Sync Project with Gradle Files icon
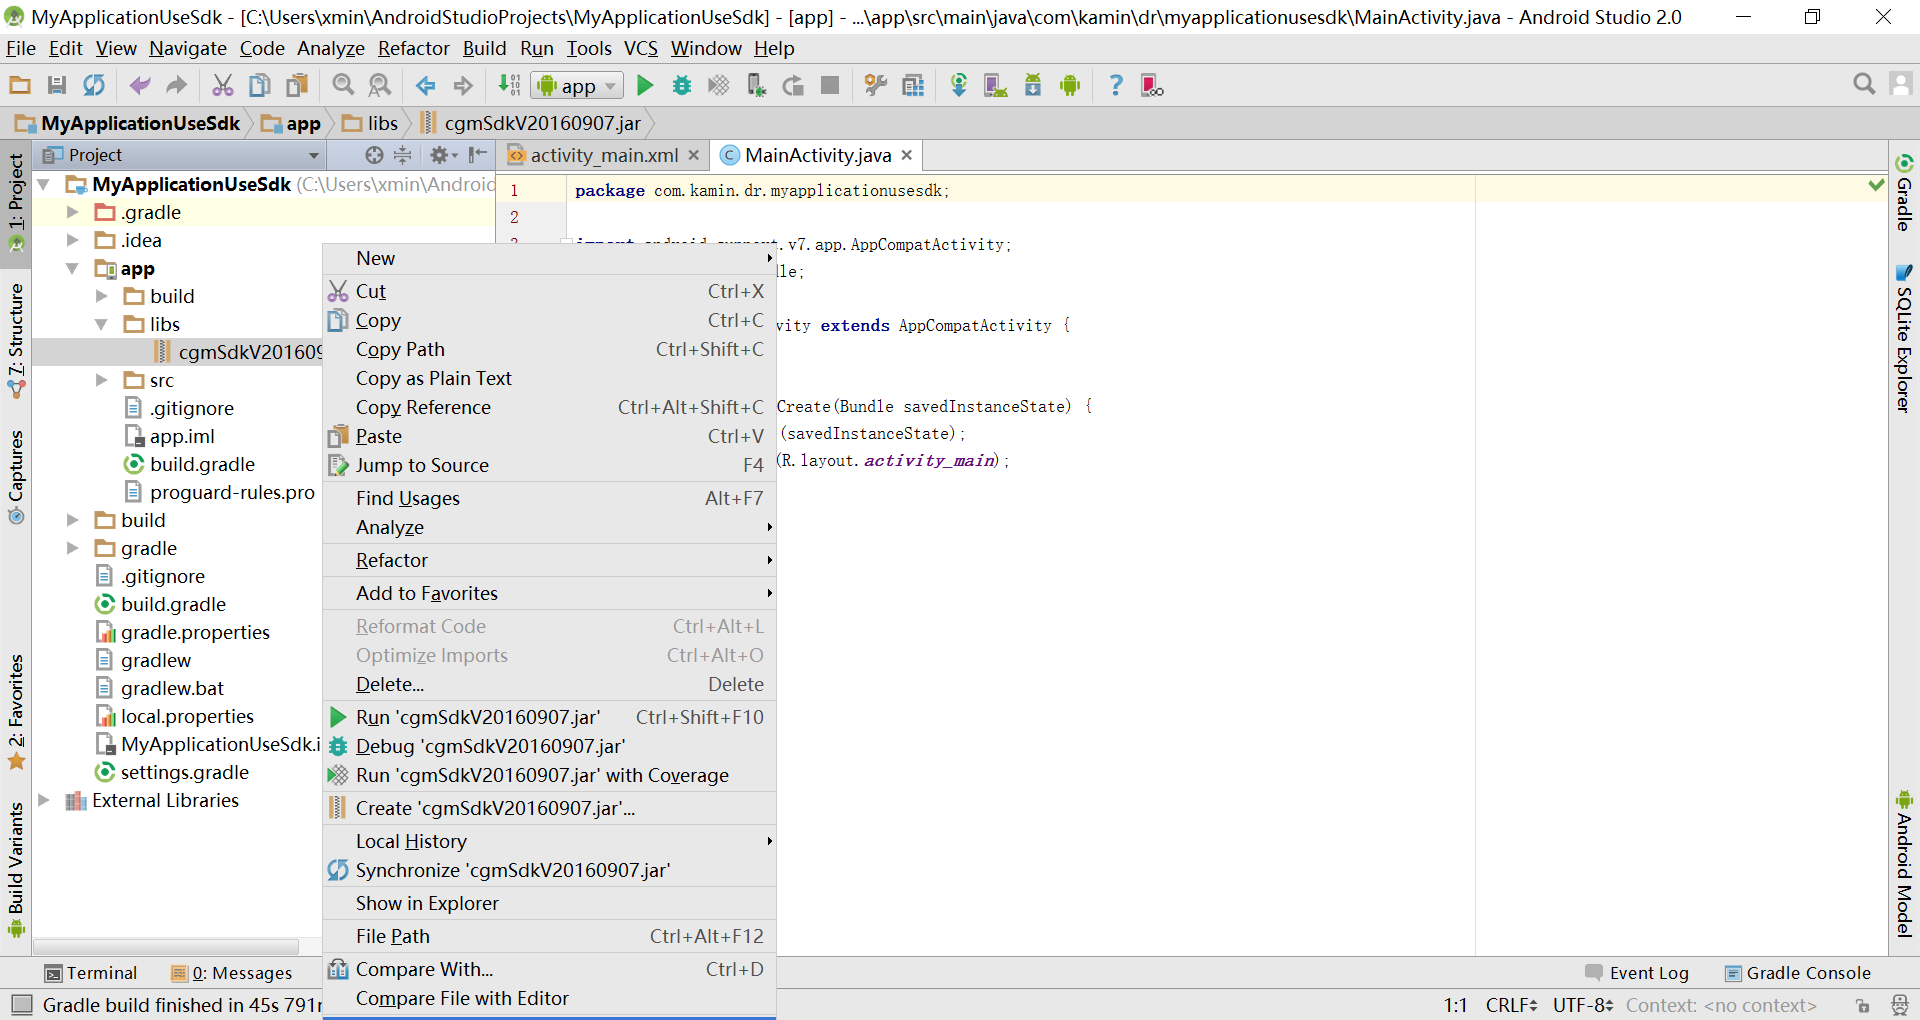This screenshot has height=1020, width=1920. (x=959, y=86)
